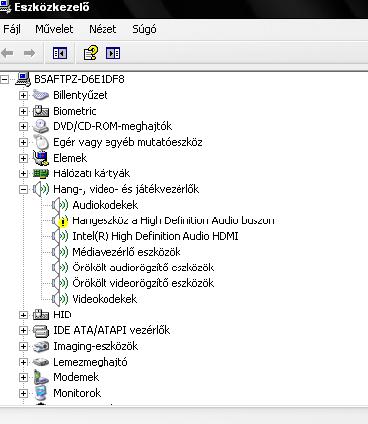This screenshot has width=368, height=424.
Task: Open the Művelet menu
Action: 54,29
